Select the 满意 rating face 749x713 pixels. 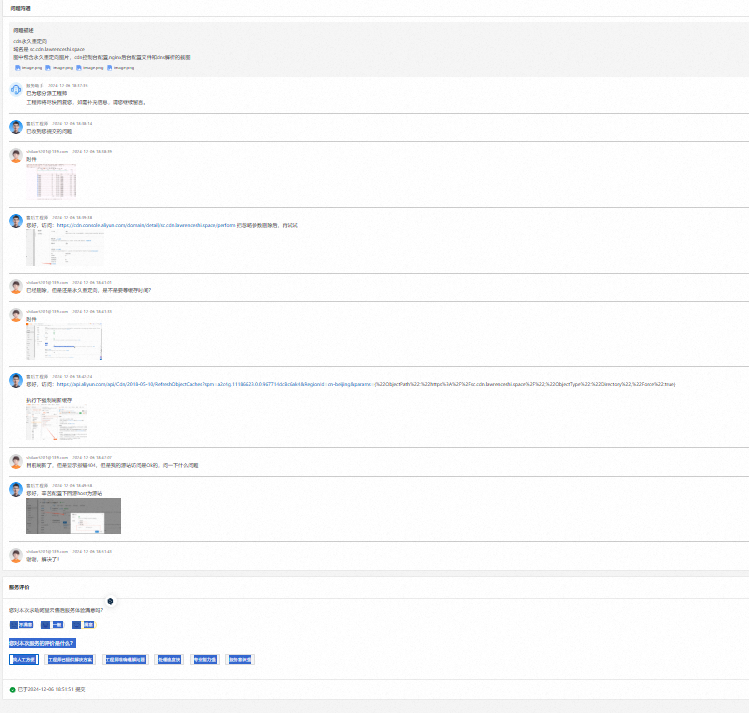click(84, 625)
